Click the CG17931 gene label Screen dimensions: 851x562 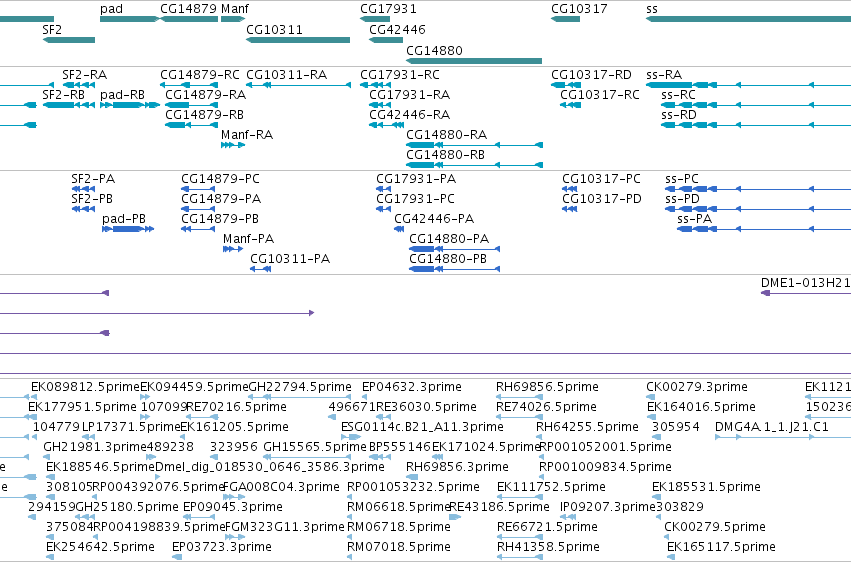pyautogui.click(x=388, y=9)
